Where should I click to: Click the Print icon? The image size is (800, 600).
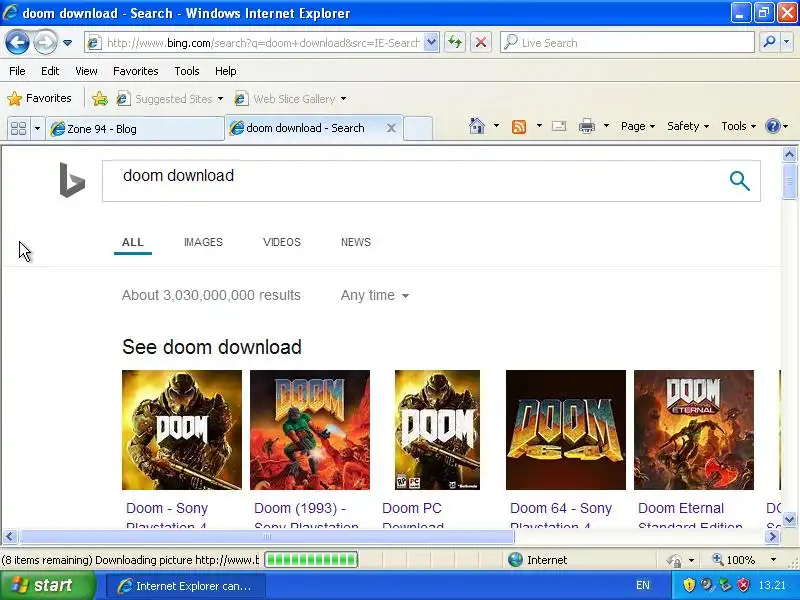(587, 126)
